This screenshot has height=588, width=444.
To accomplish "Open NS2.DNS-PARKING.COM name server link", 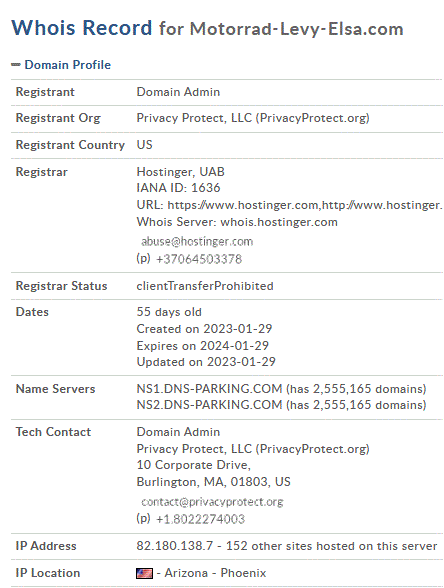I will point(209,405).
